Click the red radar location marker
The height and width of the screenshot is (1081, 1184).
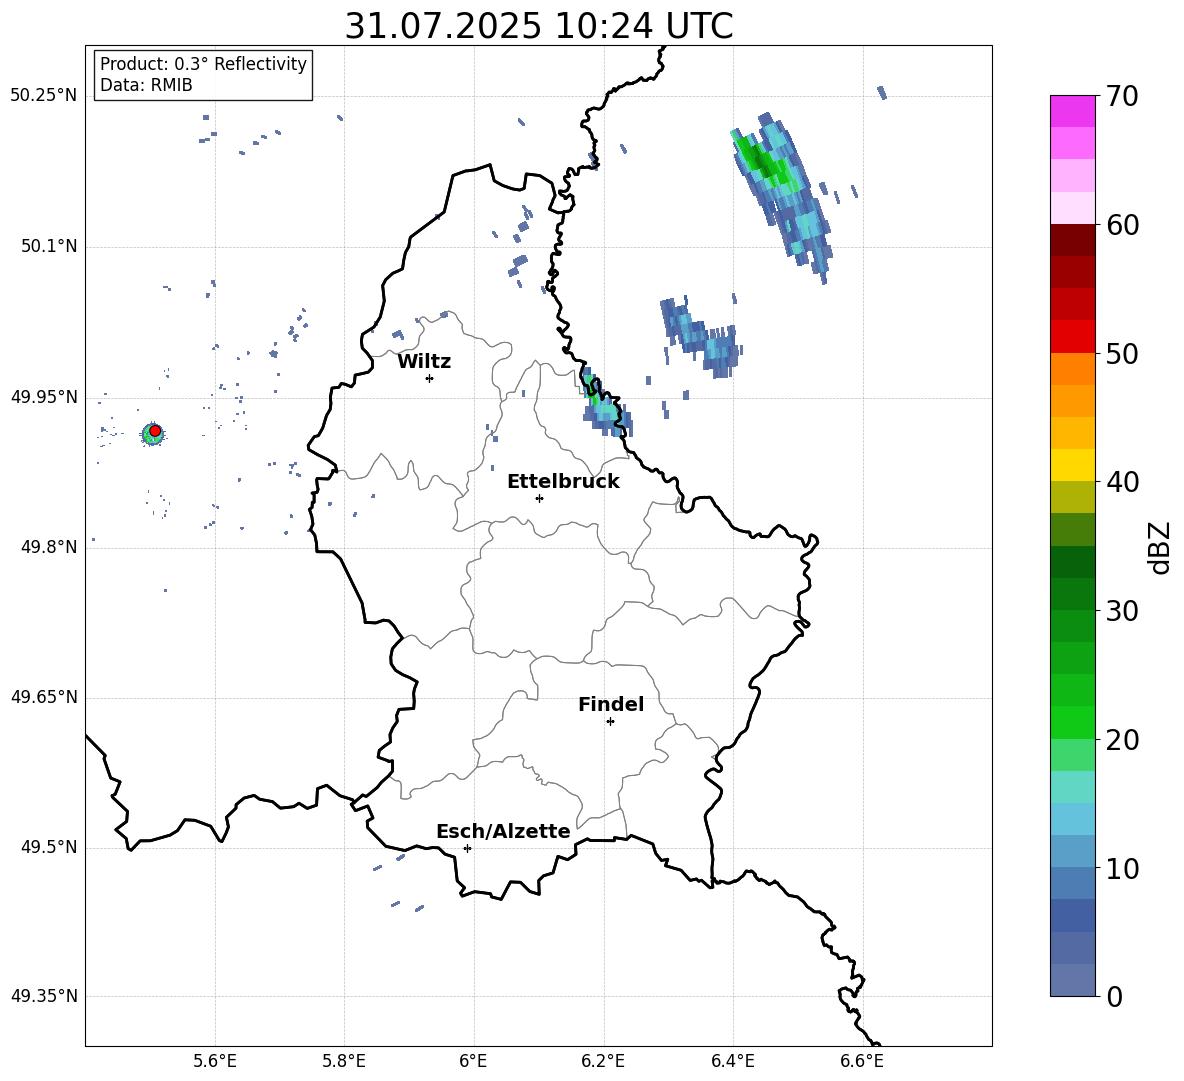click(155, 430)
